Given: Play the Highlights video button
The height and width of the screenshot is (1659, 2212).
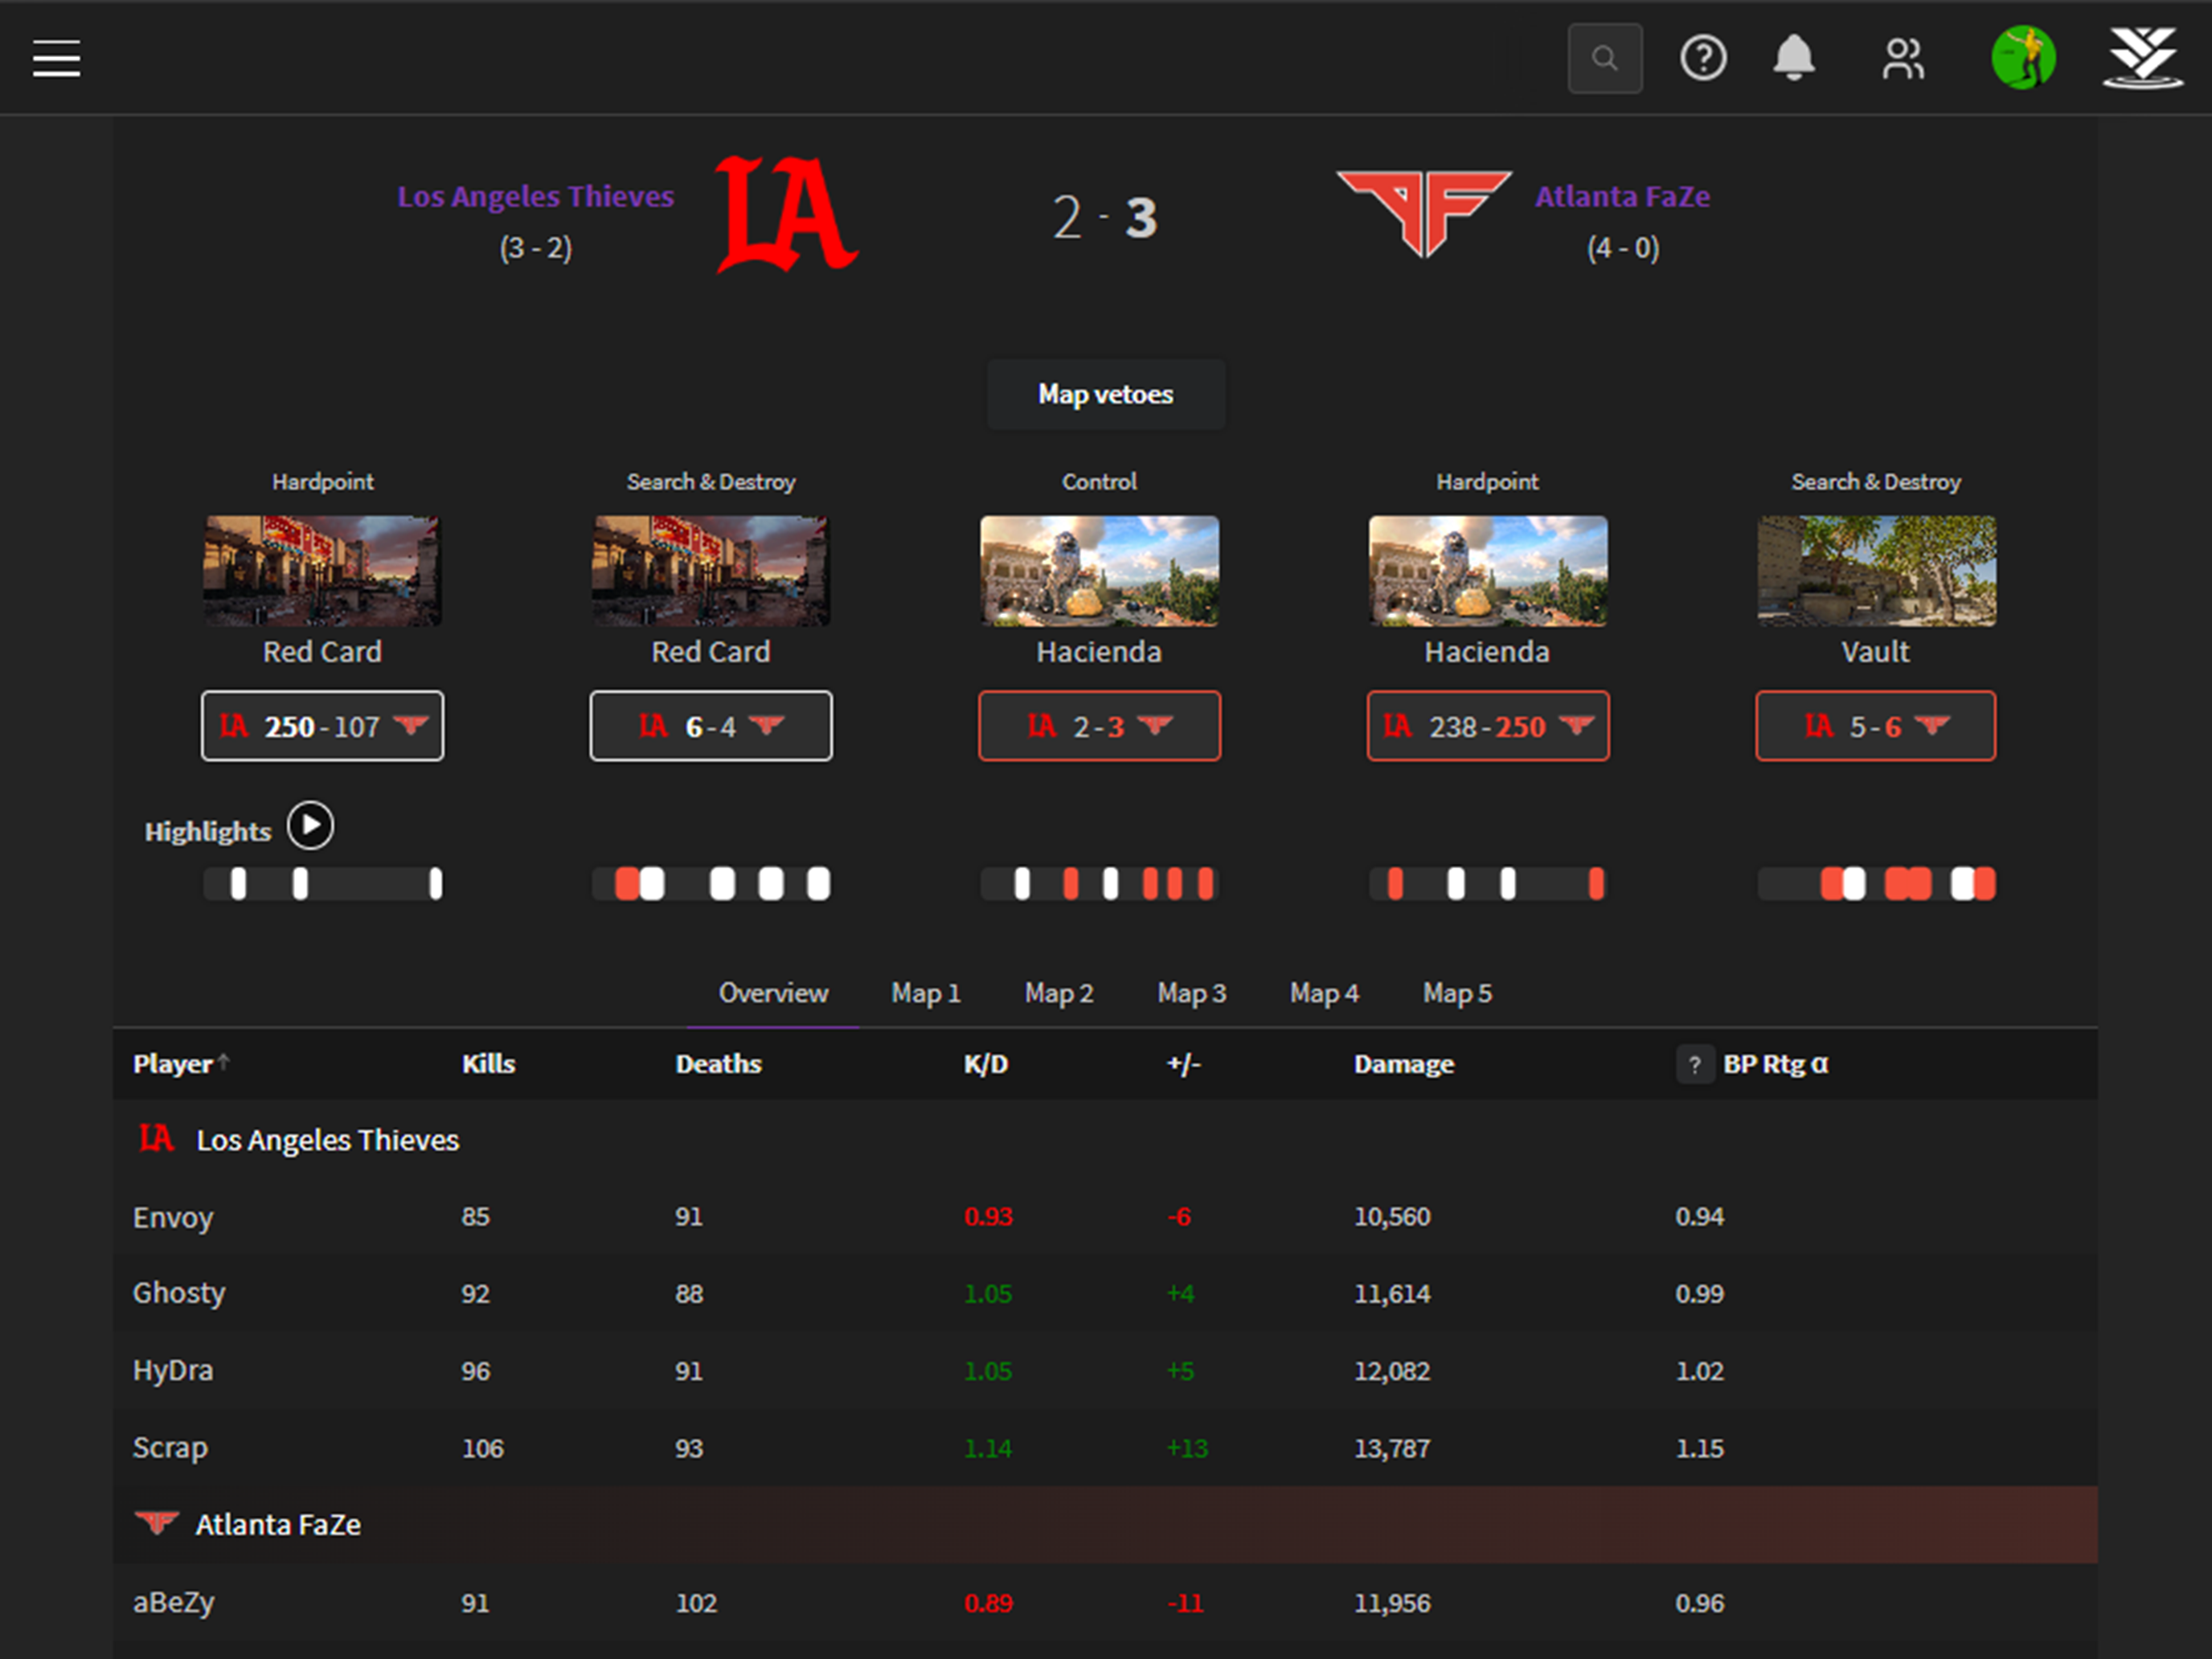Looking at the screenshot, I should 310,826.
